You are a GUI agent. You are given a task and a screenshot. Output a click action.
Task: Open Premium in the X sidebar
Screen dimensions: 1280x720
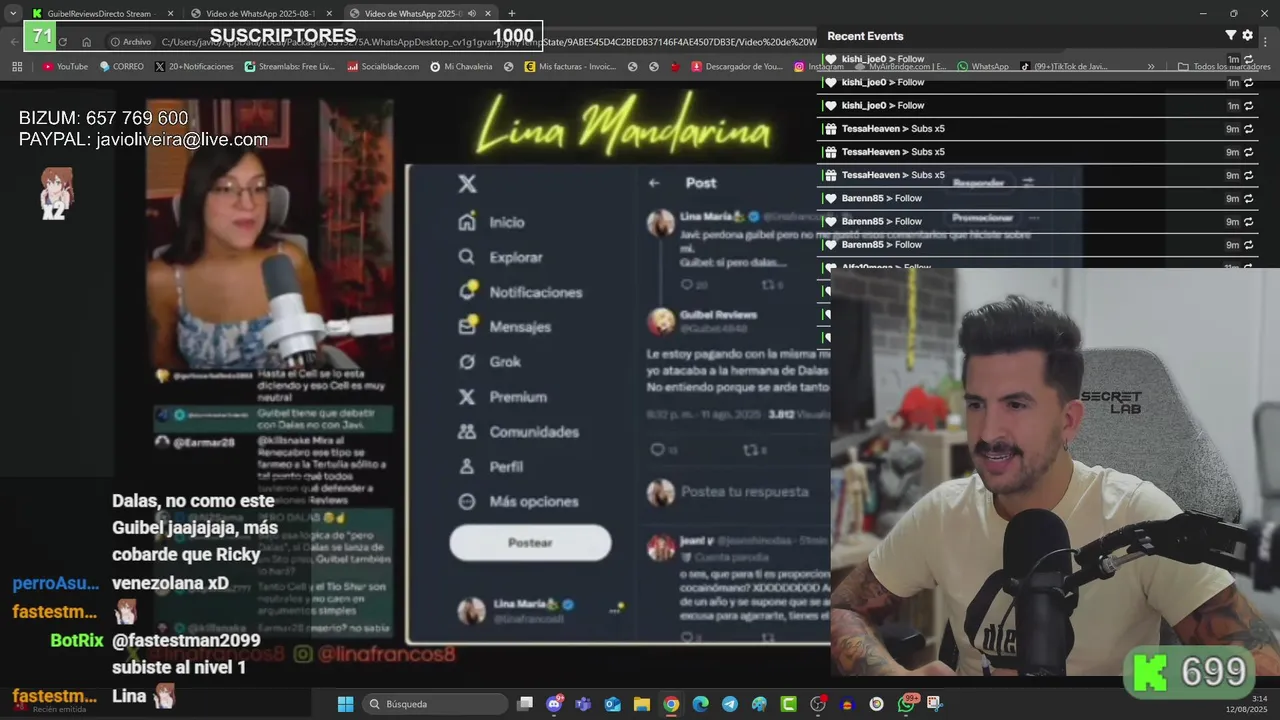(502, 397)
